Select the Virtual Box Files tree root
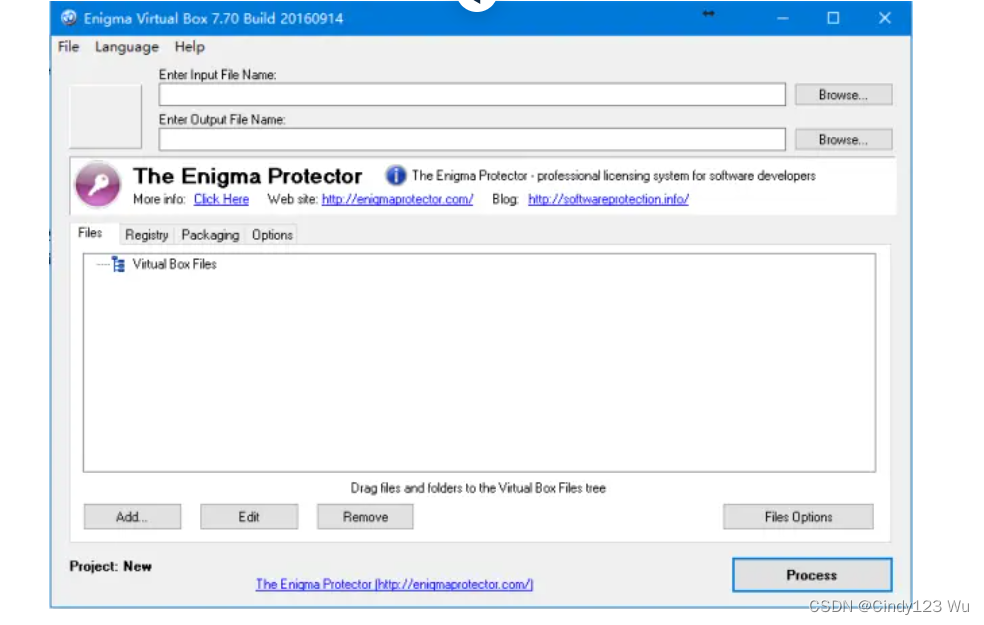 [x=174, y=264]
